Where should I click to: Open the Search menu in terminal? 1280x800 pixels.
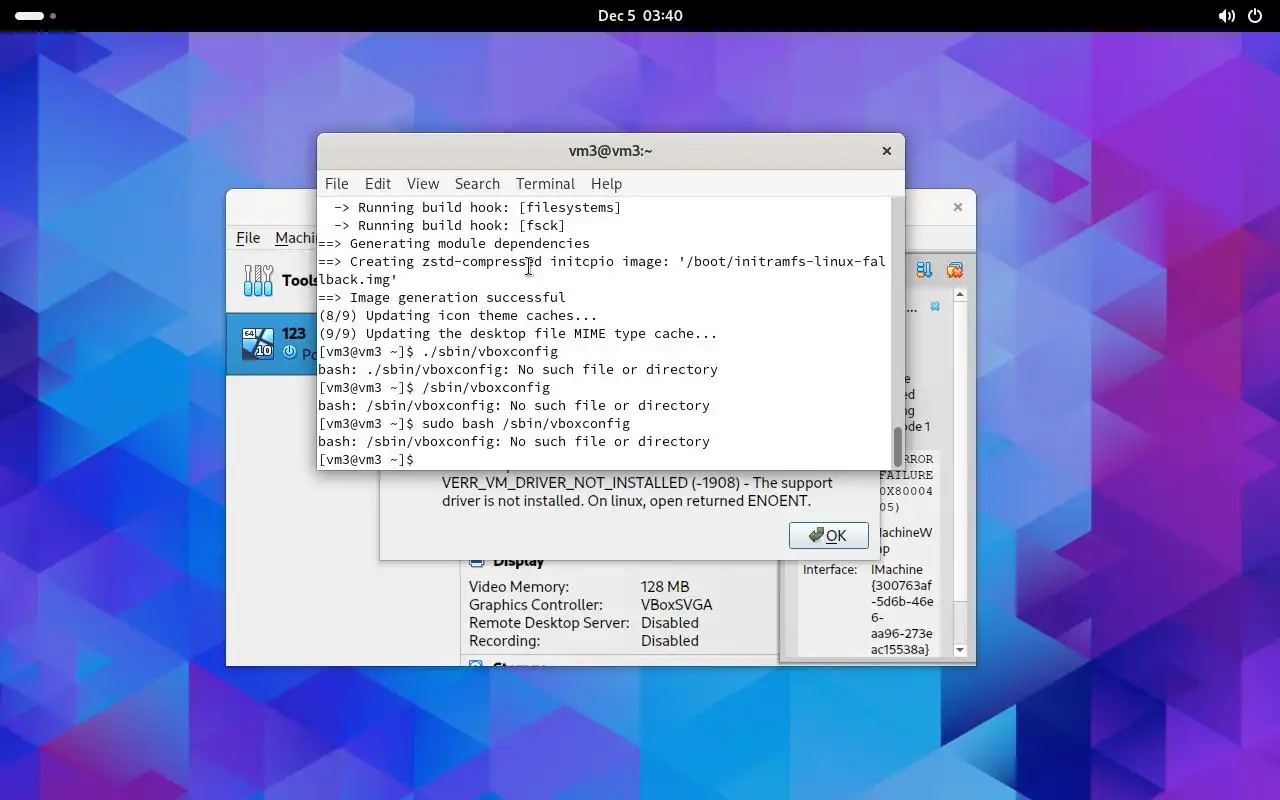[x=477, y=184]
